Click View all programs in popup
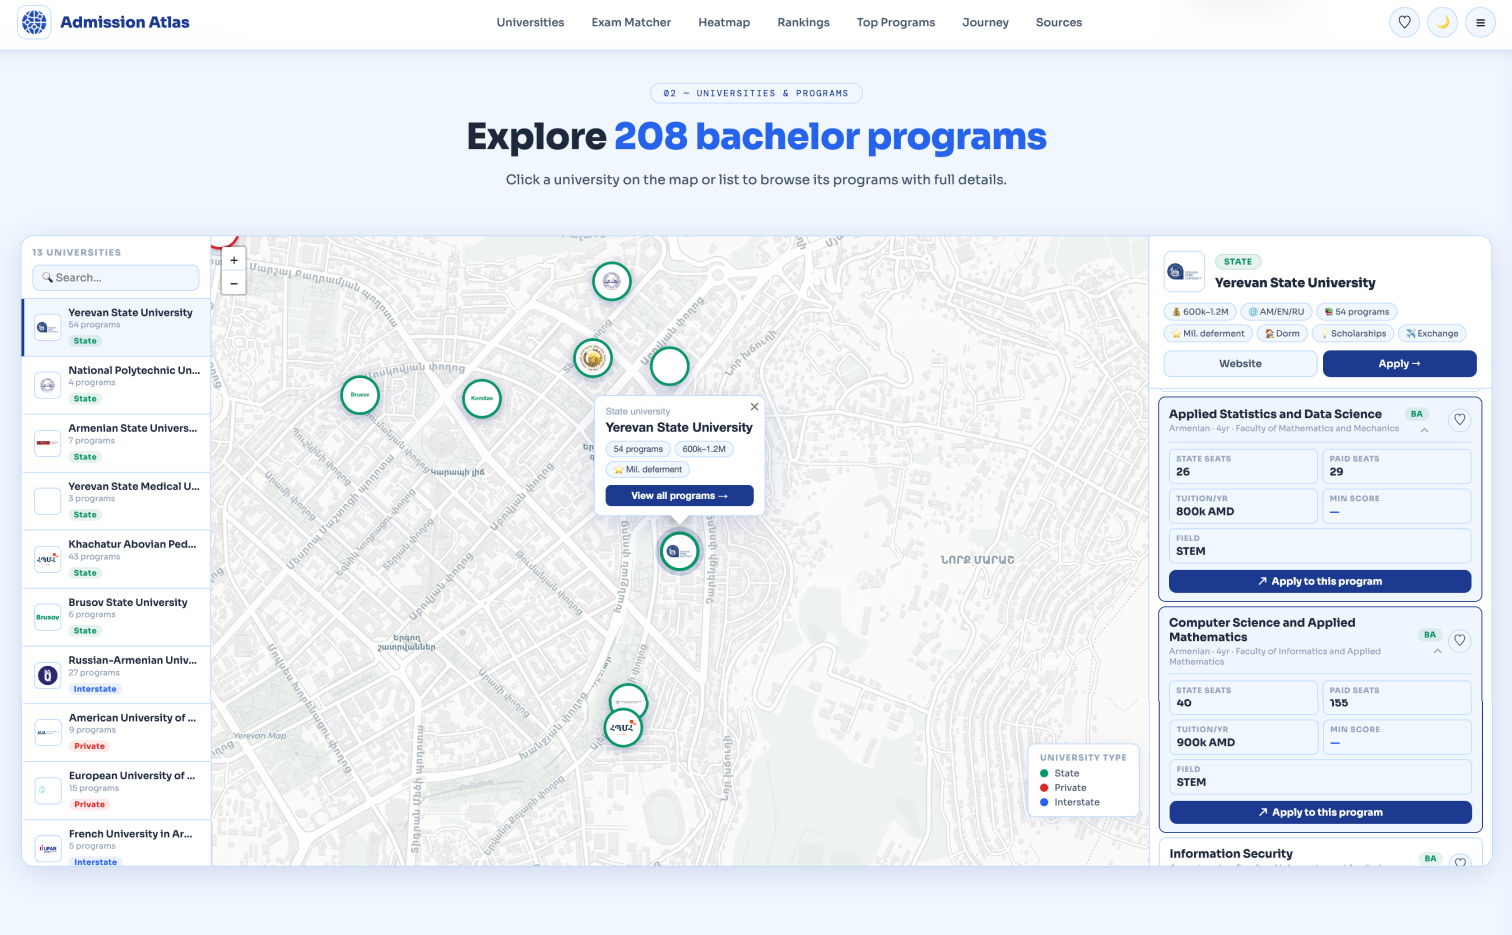This screenshot has width=1512, height=935. [x=679, y=496]
